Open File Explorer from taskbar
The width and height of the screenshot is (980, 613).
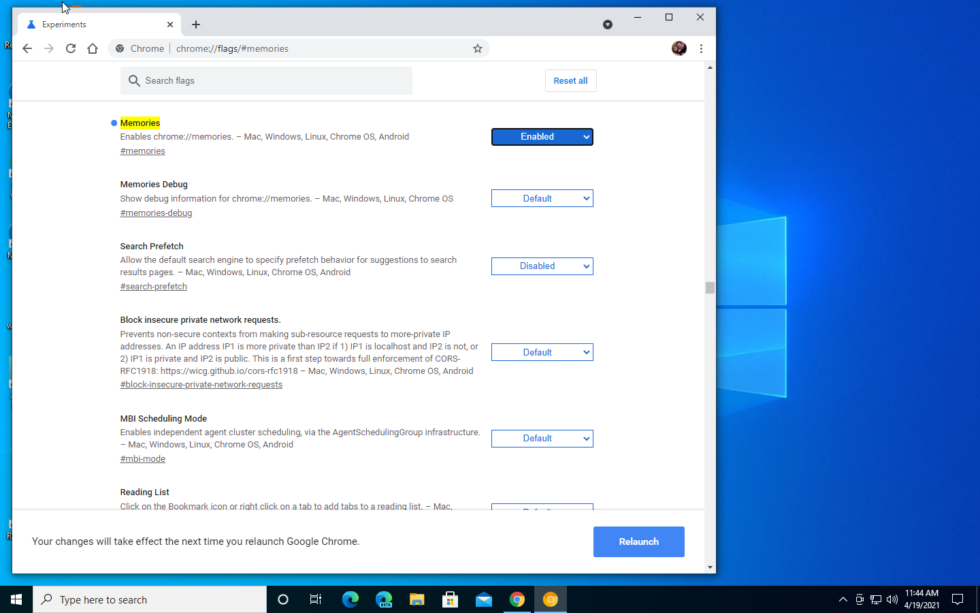click(x=417, y=599)
